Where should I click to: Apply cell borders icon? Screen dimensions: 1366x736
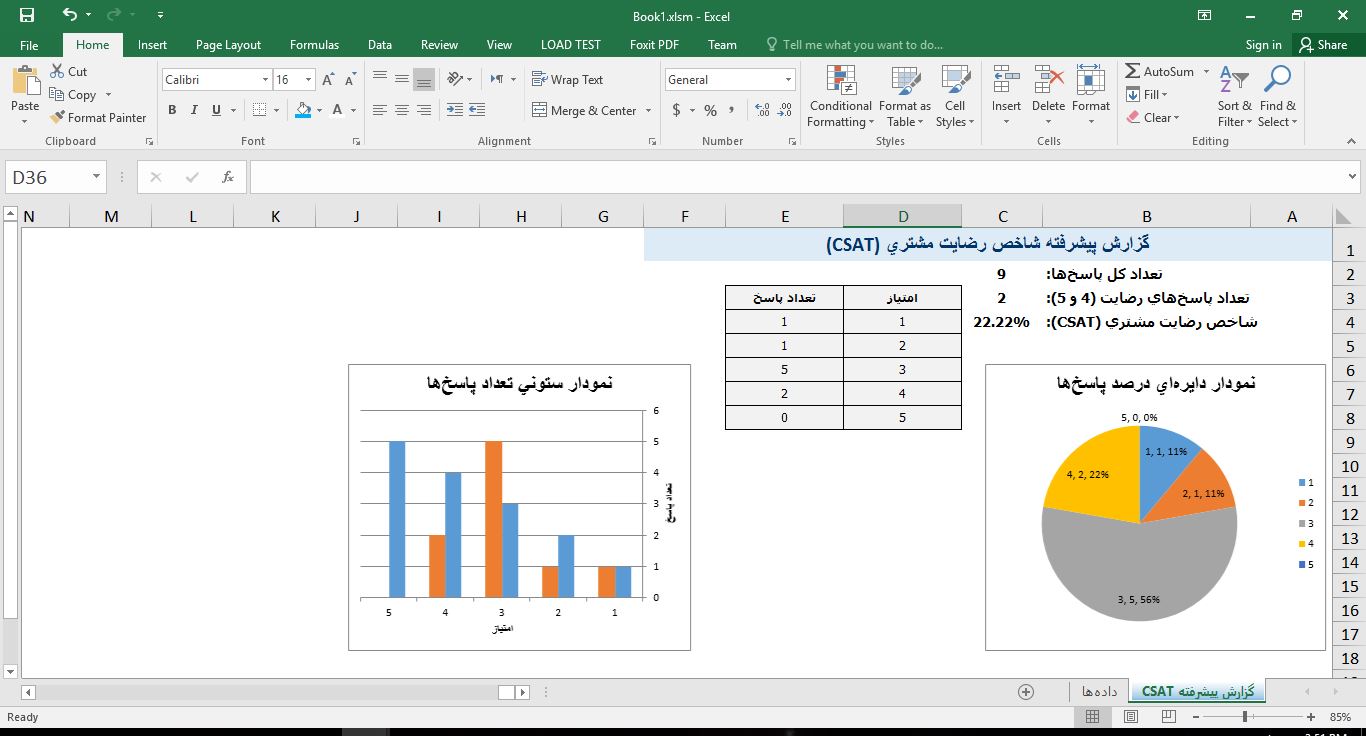click(260, 110)
